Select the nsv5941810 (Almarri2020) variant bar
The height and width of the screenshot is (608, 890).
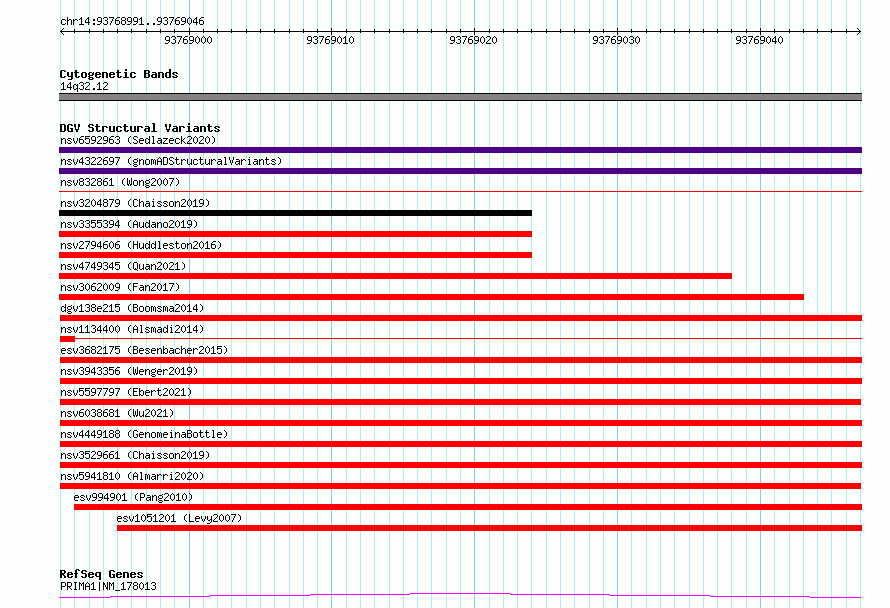click(x=460, y=486)
